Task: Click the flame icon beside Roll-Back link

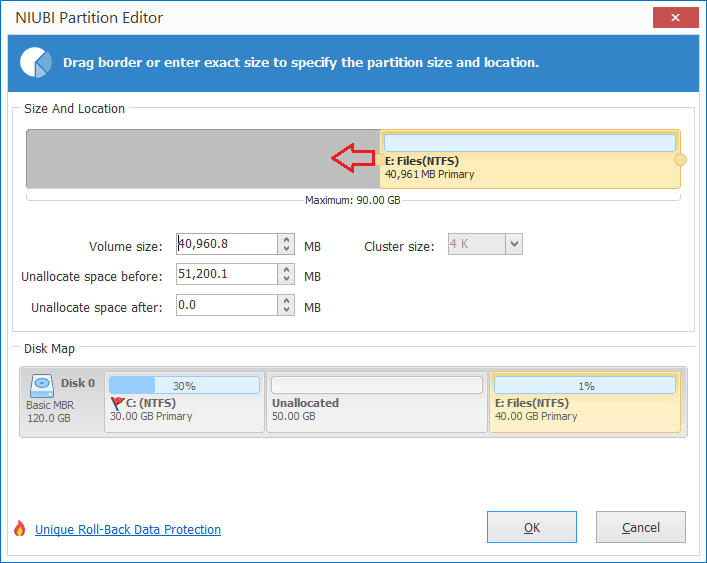Action: [19, 528]
